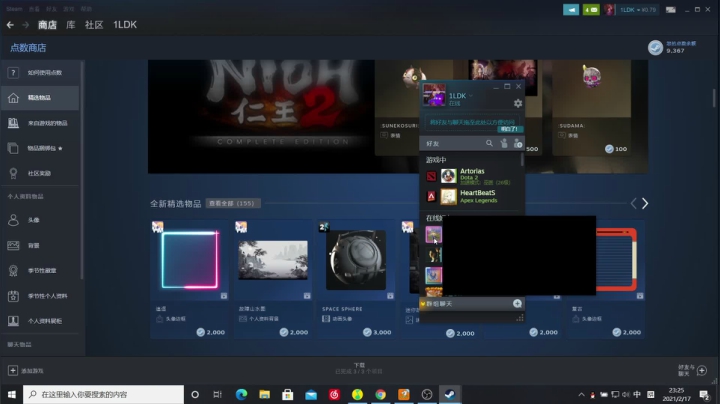Open 季节性个人资料 category
The width and height of the screenshot is (720, 404).
click(40, 296)
